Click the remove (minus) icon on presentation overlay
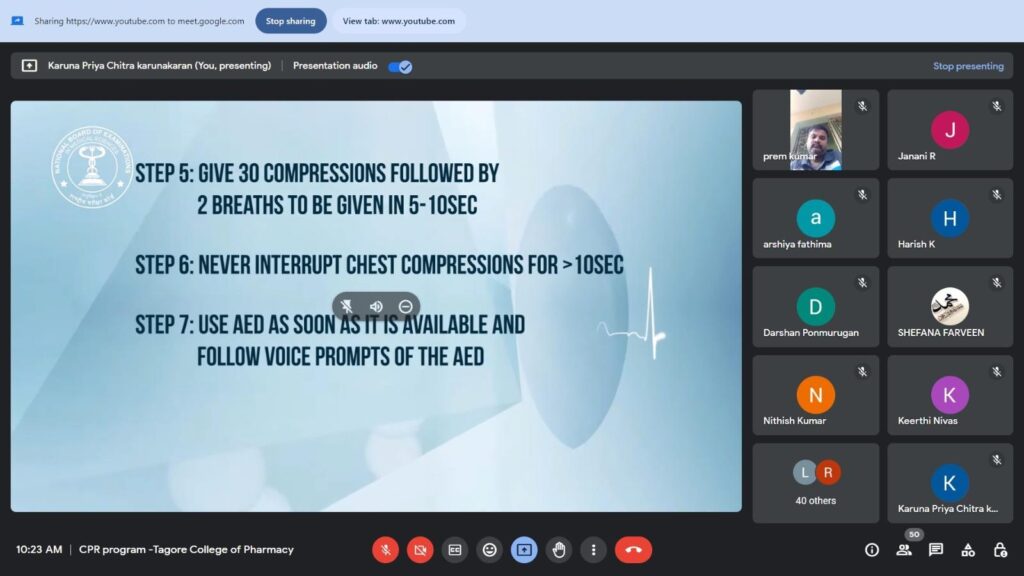This screenshot has height=576, width=1024. 406,306
